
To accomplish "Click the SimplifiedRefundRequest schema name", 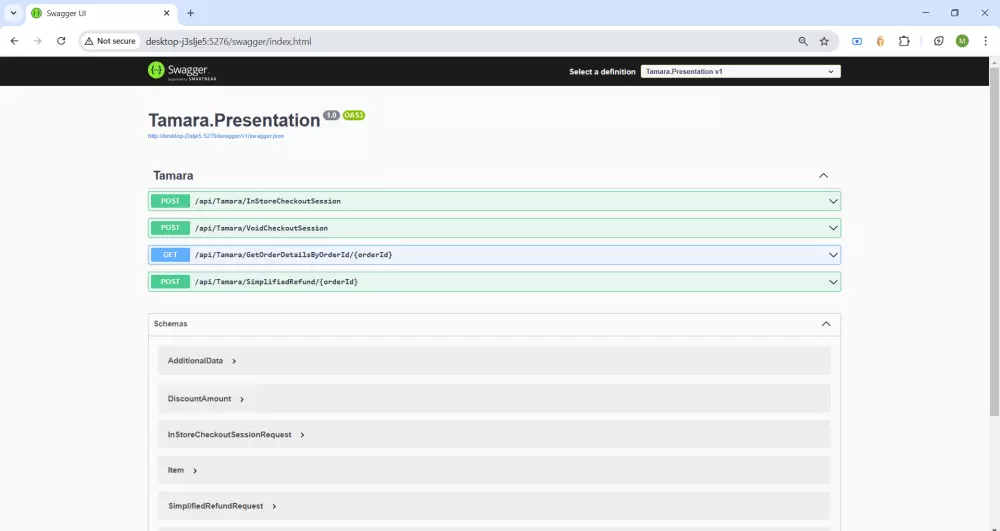I will point(216,506).
